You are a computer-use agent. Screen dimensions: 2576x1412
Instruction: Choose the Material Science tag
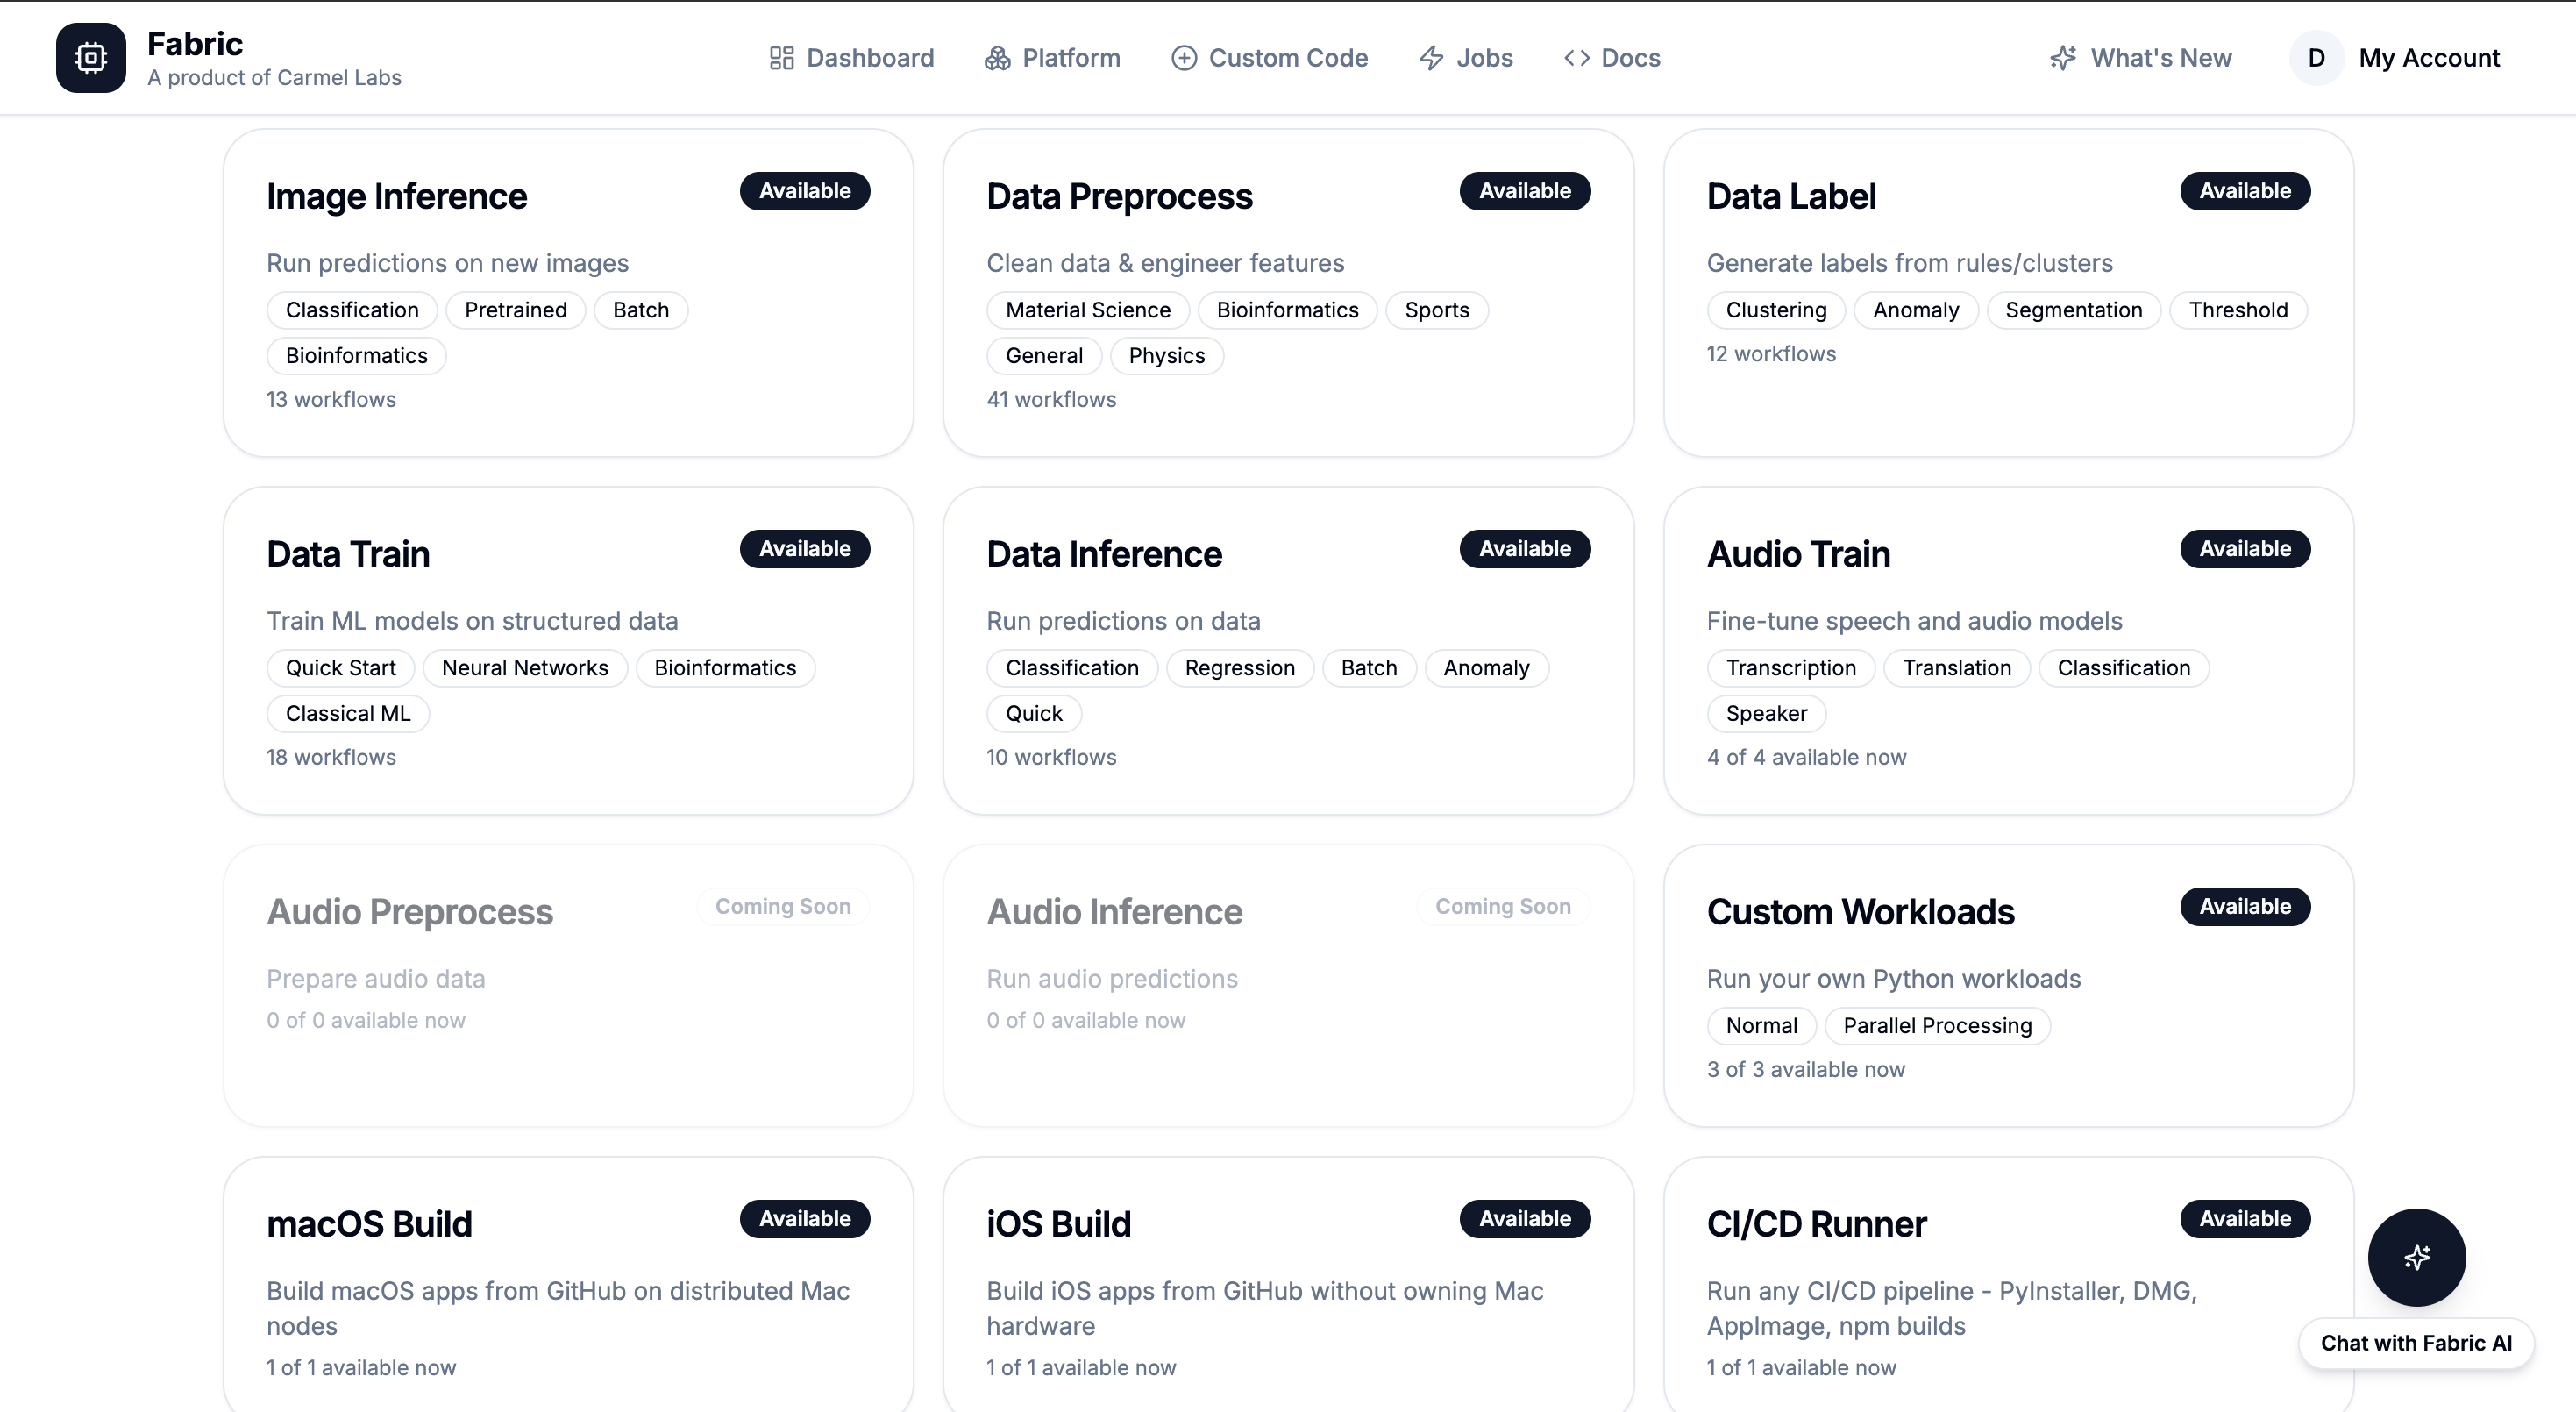point(1087,310)
